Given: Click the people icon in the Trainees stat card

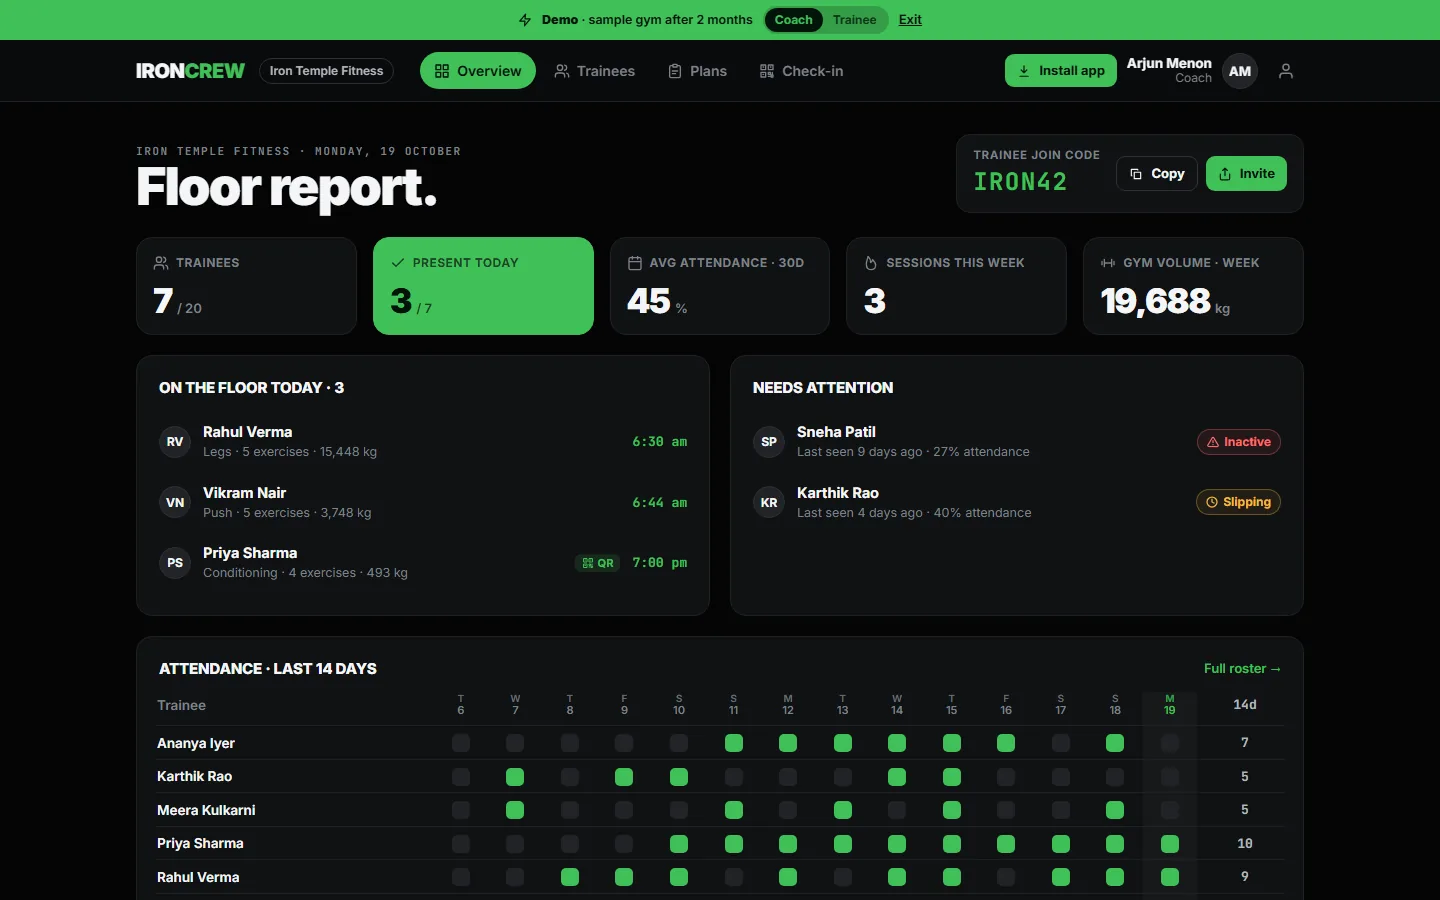Looking at the screenshot, I should [x=161, y=263].
